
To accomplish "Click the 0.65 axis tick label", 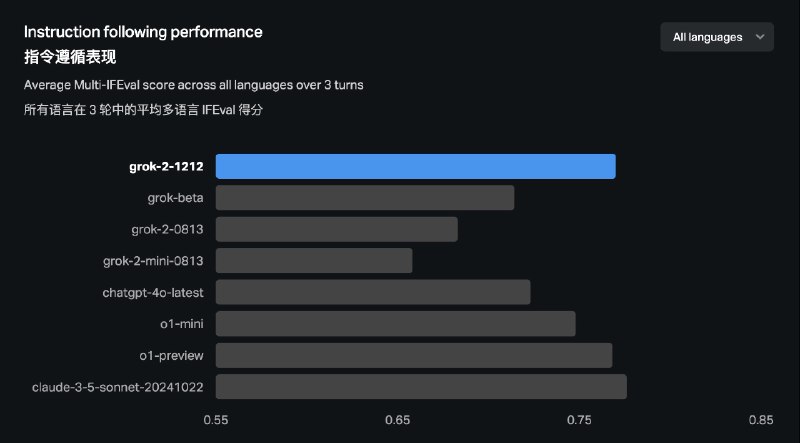I will pos(398,421).
